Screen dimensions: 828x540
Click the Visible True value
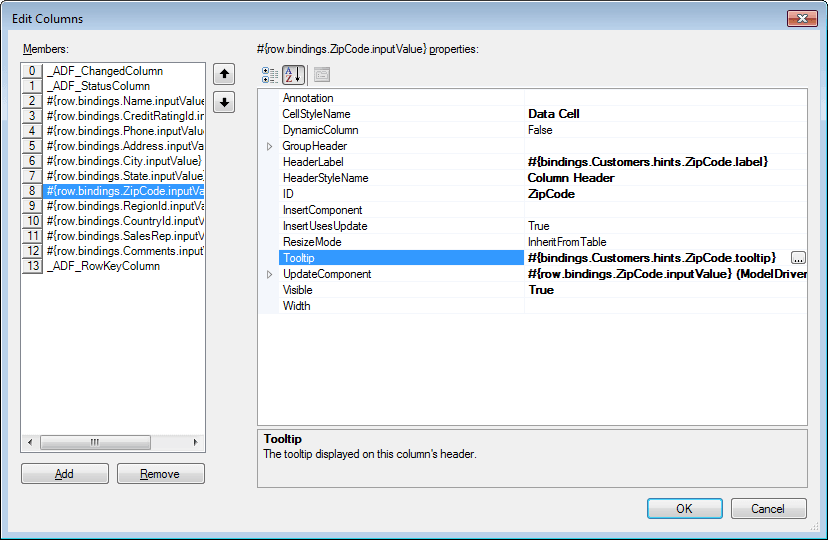541,290
